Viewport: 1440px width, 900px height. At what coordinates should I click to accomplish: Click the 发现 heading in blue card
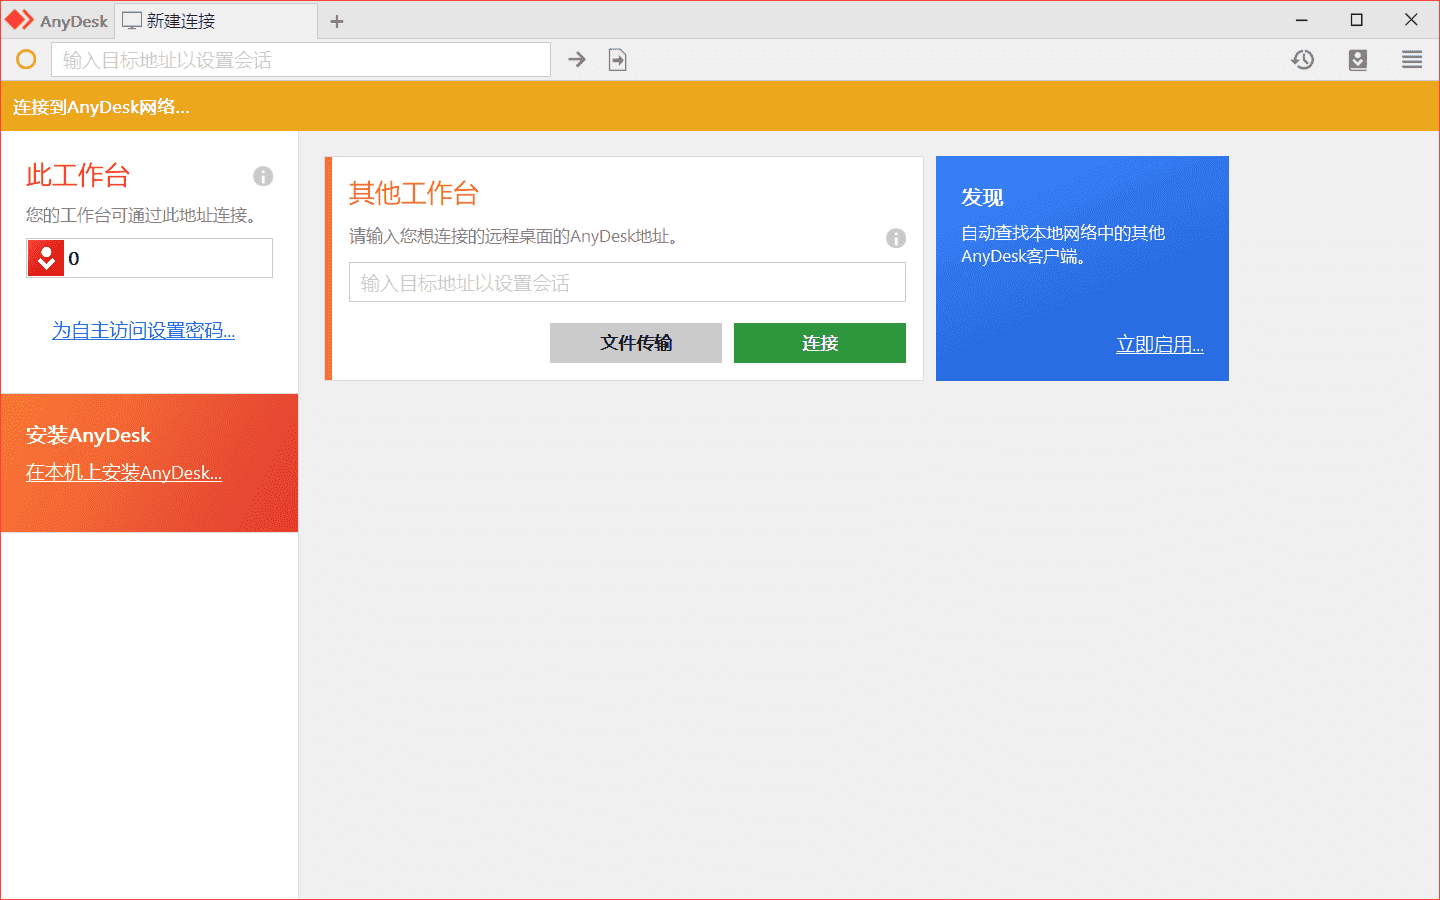(x=982, y=197)
